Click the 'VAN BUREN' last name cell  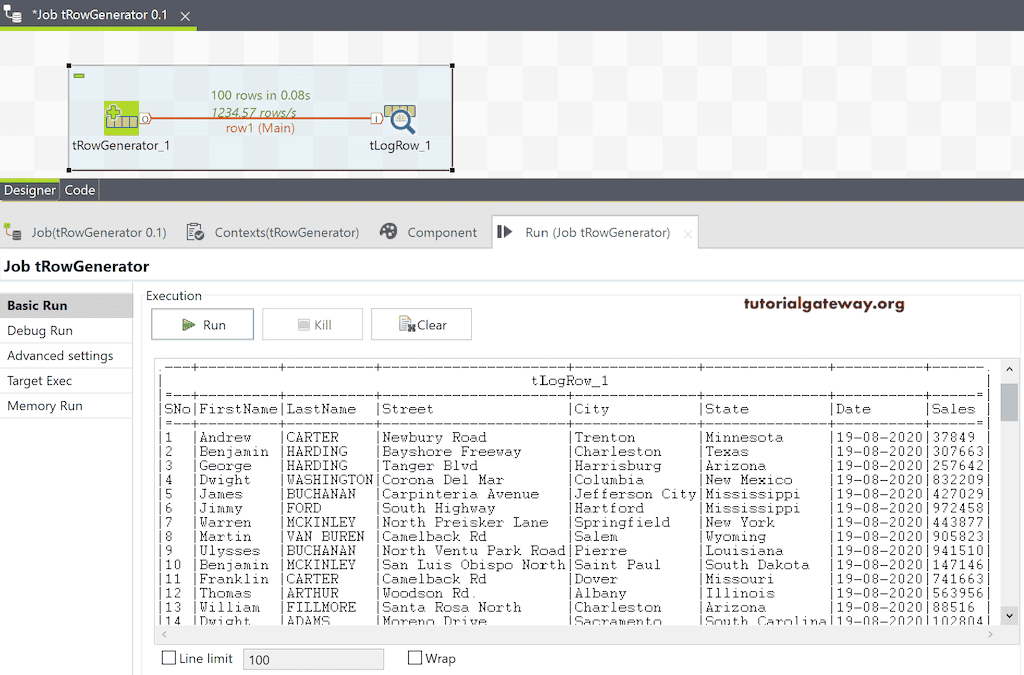click(325, 537)
